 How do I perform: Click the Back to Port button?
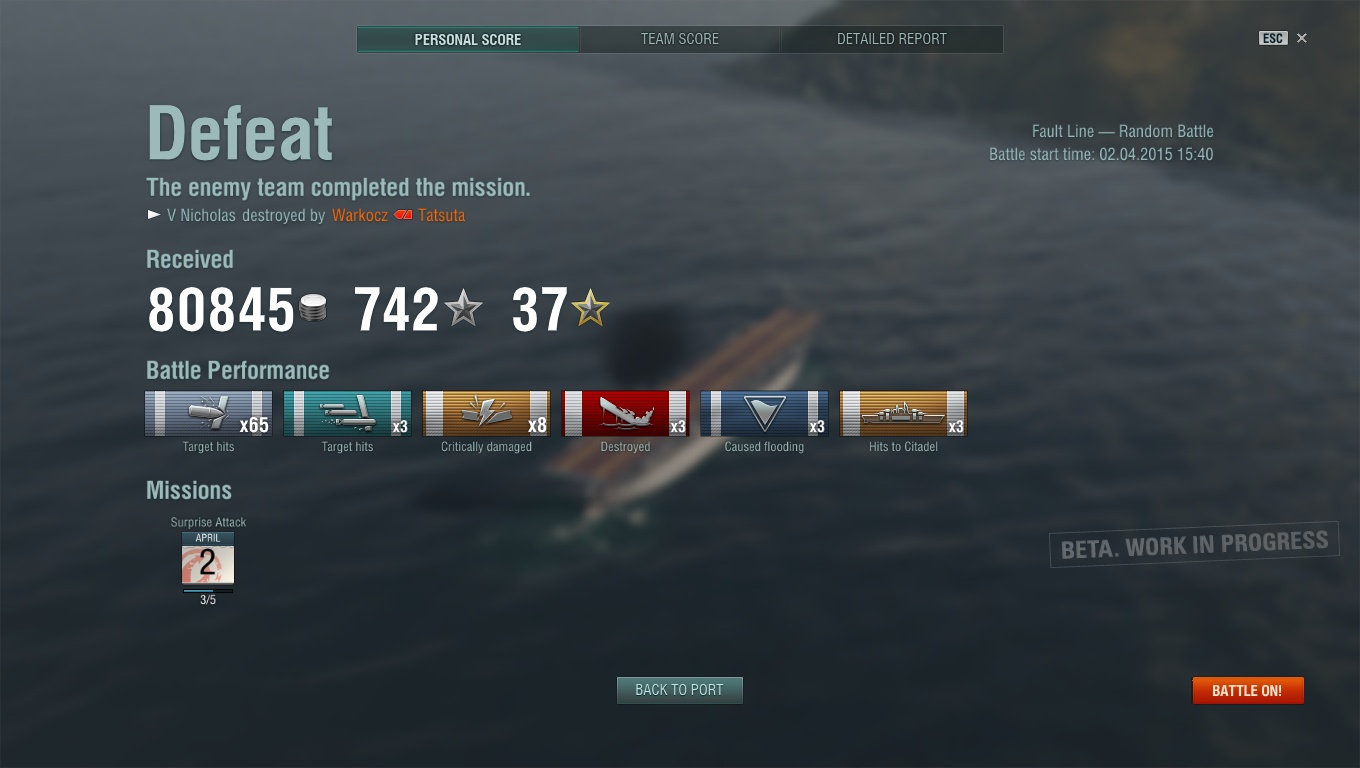(679, 690)
